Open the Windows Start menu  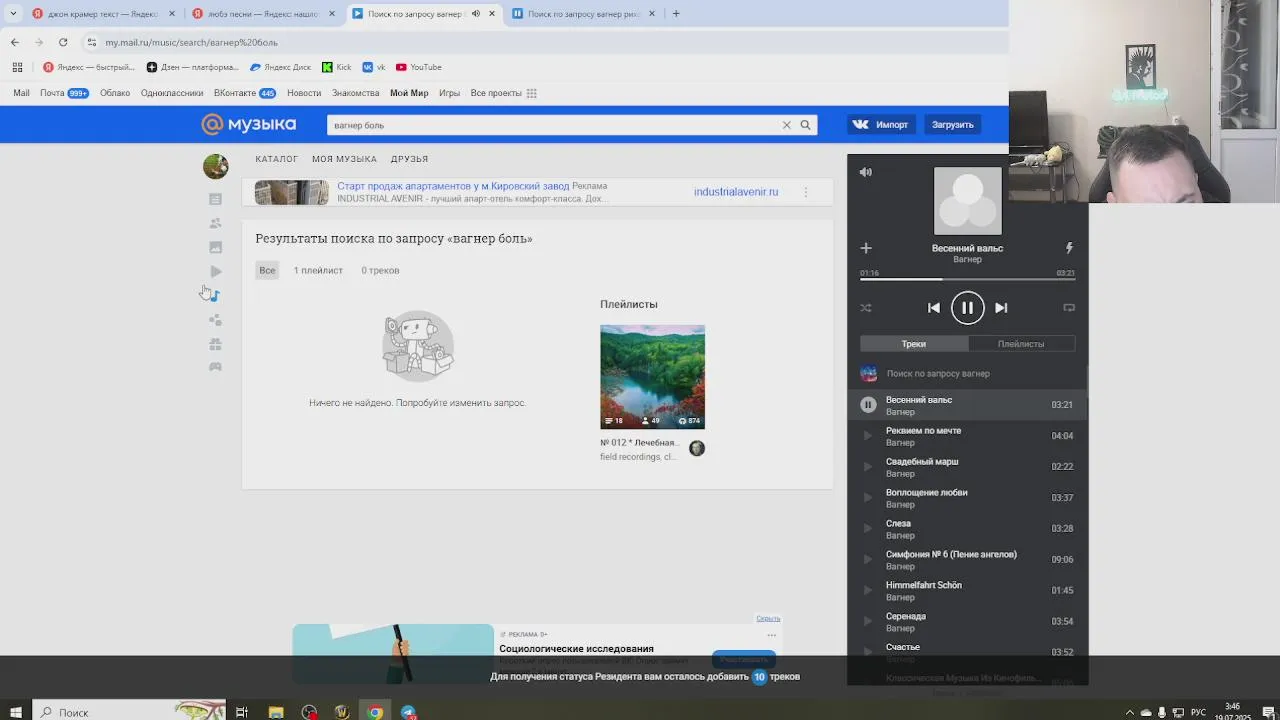pyautogui.click(x=15, y=712)
